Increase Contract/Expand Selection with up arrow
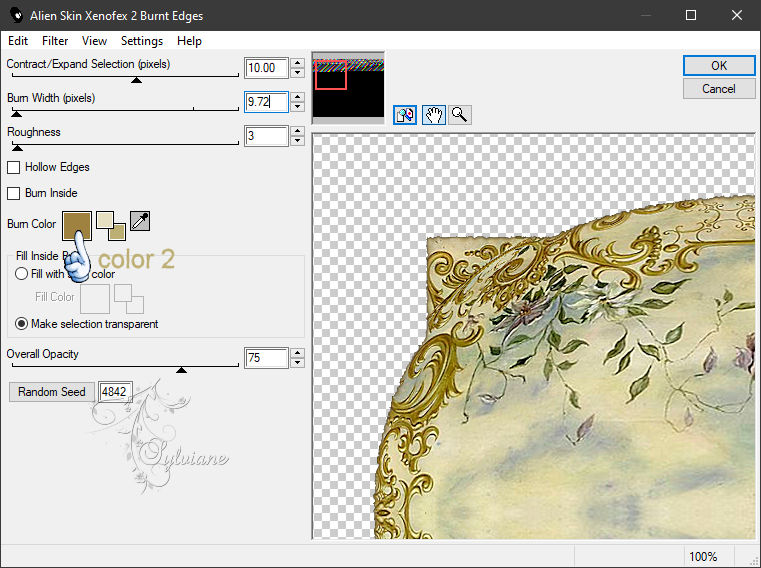The image size is (761, 568). coord(298,63)
